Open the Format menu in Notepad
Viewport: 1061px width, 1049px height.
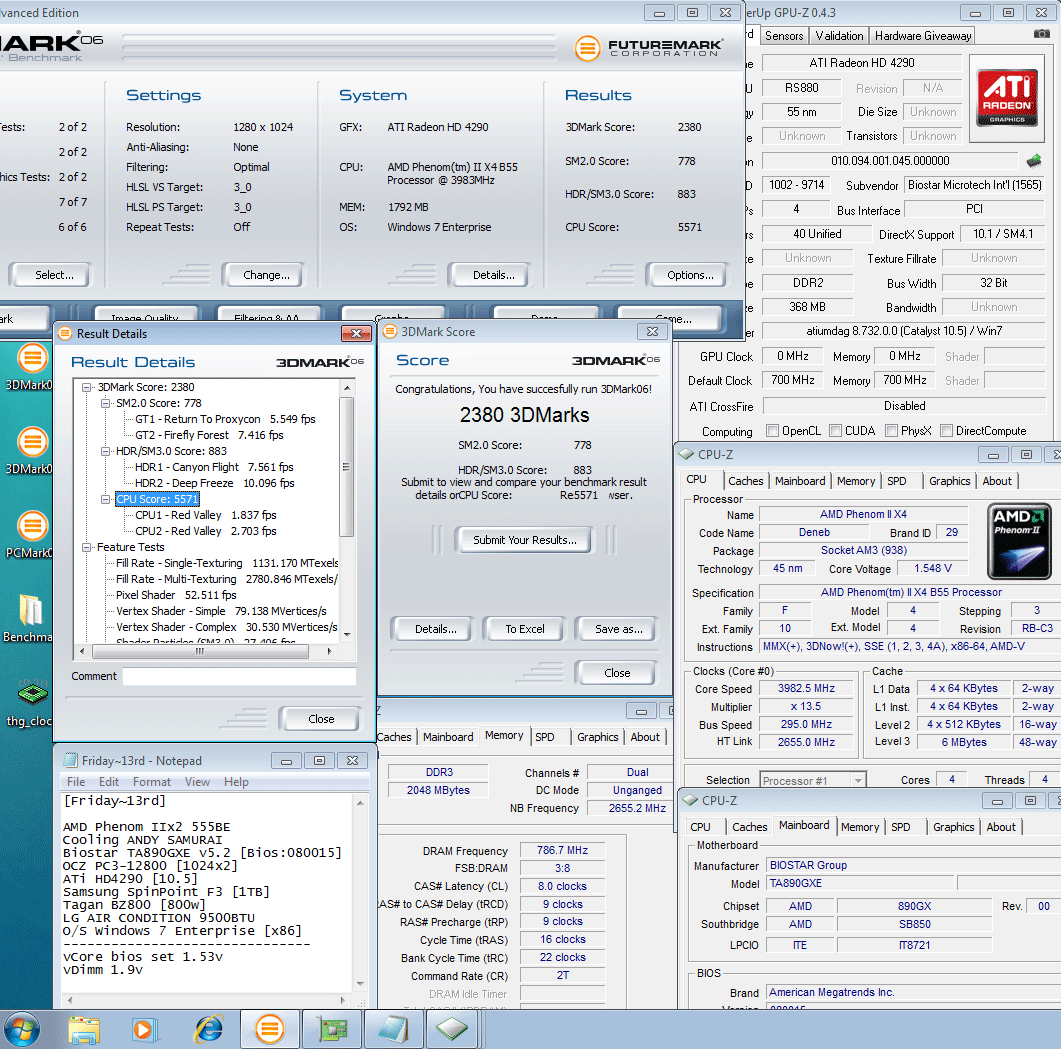(x=152, y=782)
